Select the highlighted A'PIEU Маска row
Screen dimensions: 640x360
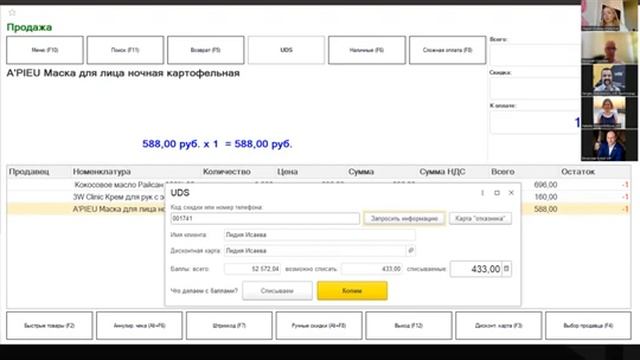pyautogui.click(x=318, y=209)
